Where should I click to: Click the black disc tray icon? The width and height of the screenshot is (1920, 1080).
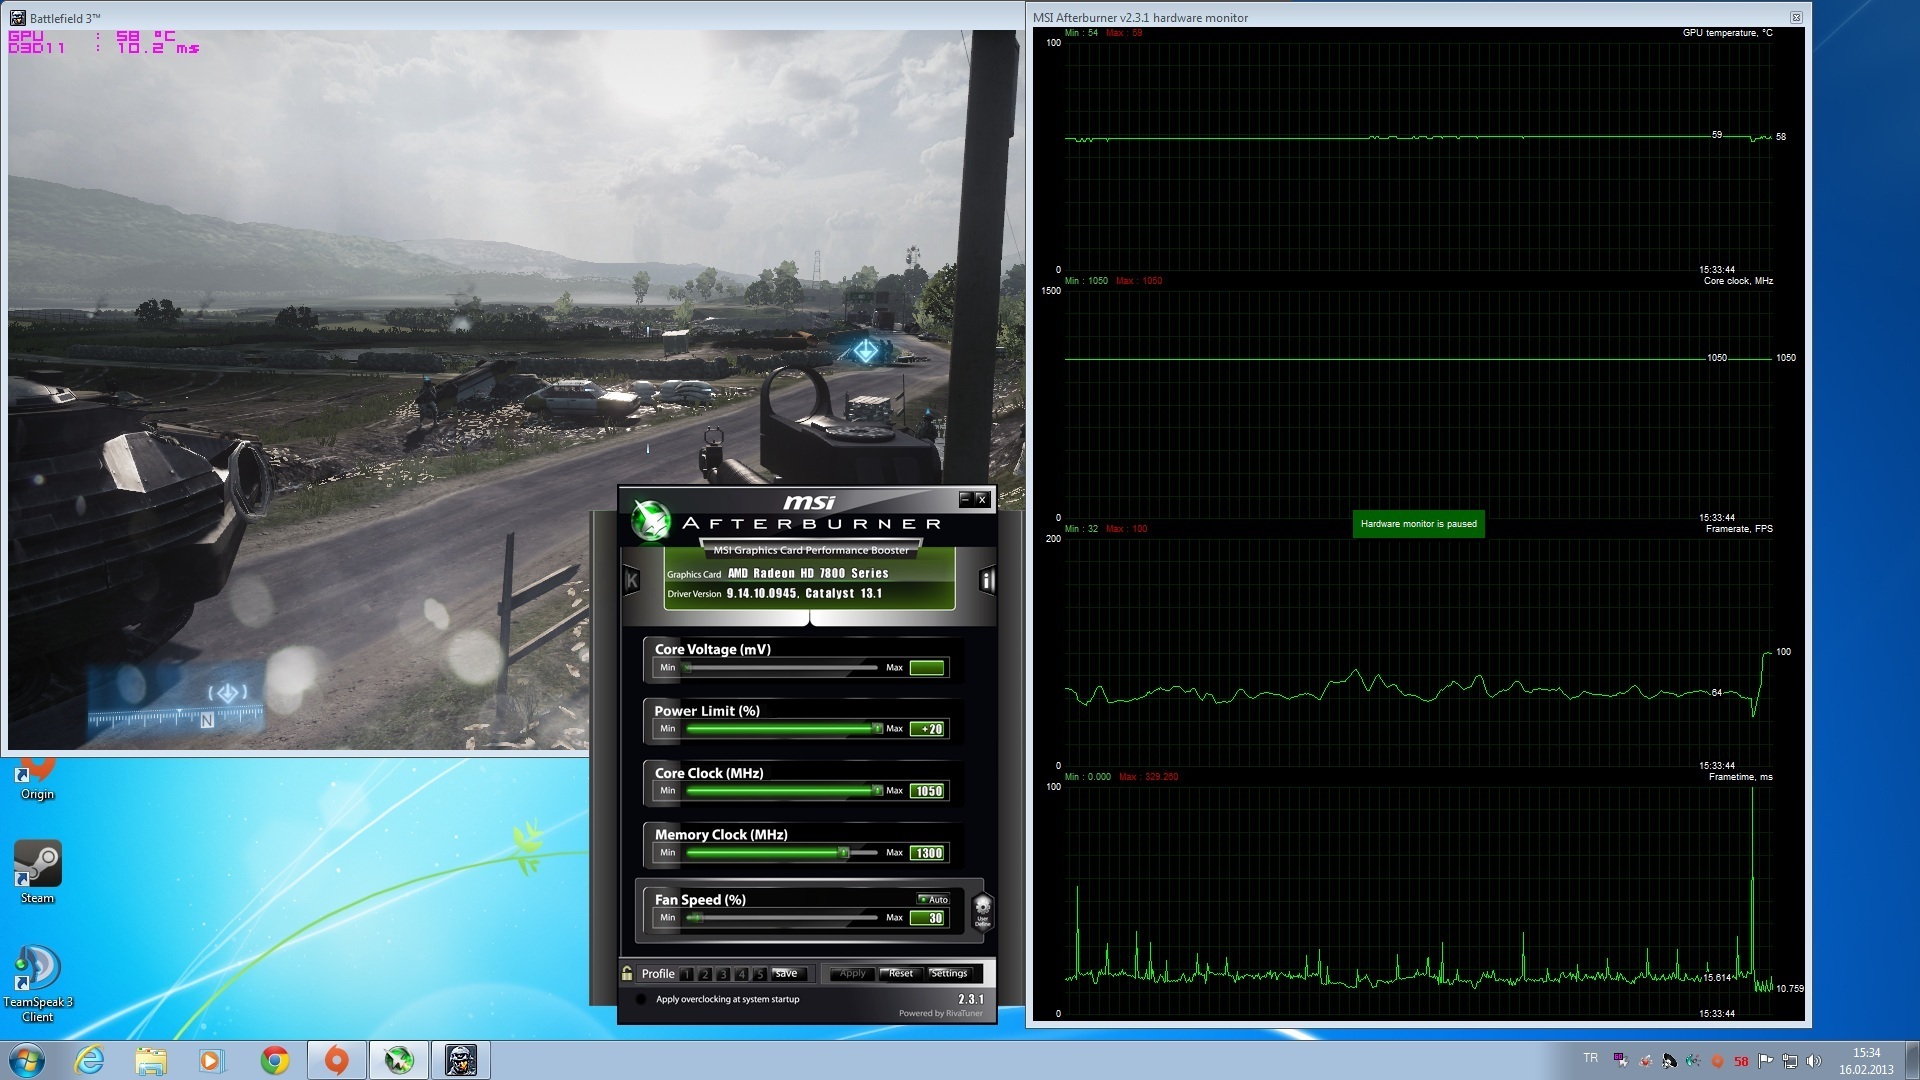pos(1669,1061)
